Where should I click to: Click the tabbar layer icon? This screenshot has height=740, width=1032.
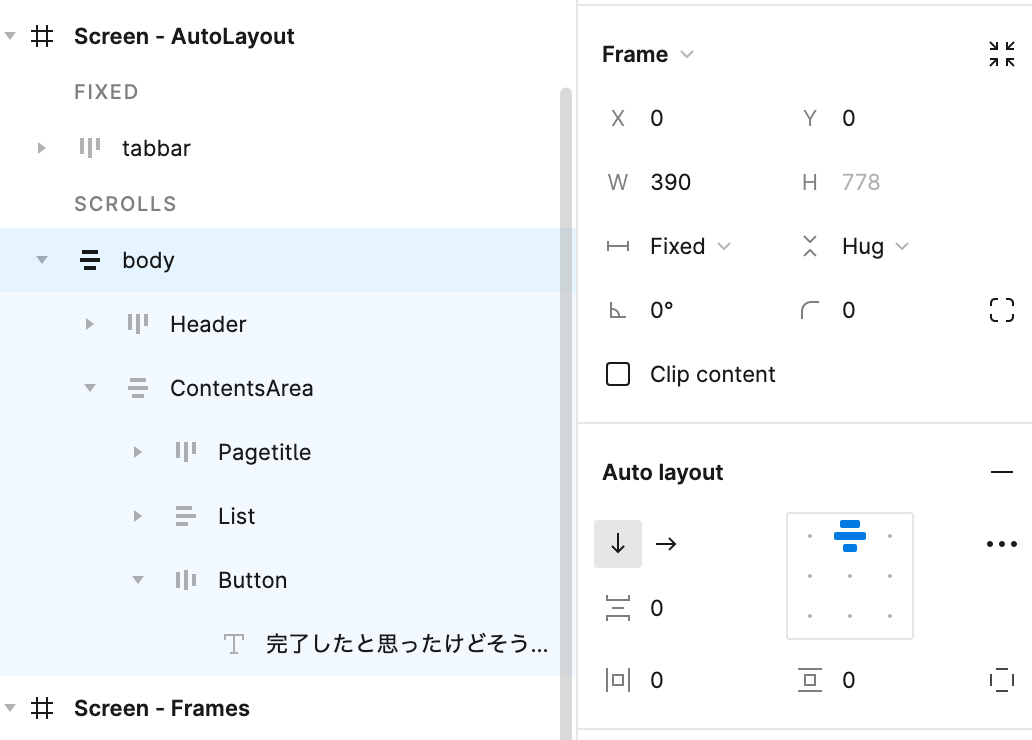90,148
